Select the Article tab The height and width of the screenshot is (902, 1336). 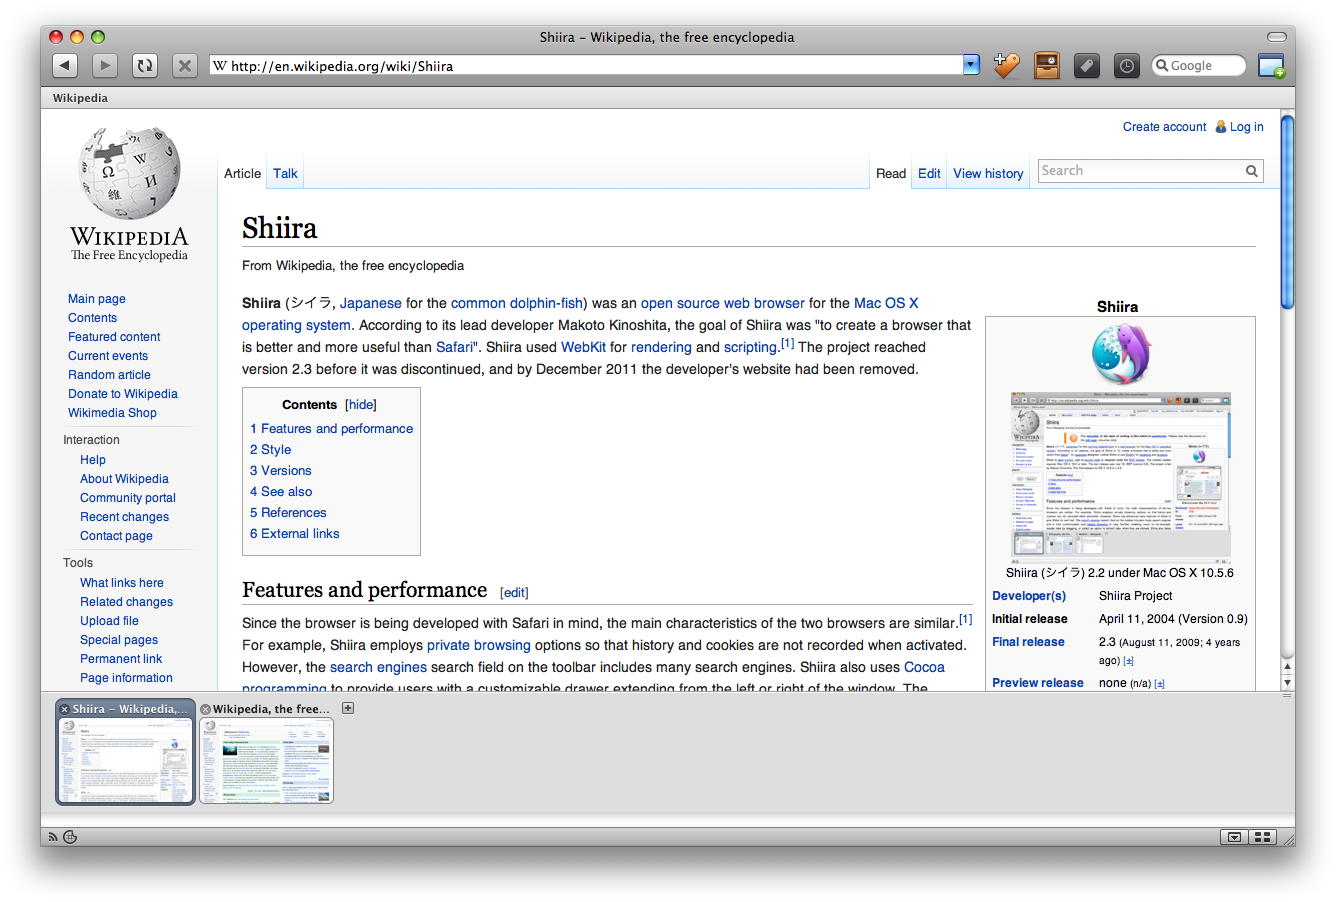[x=242, y=173]
